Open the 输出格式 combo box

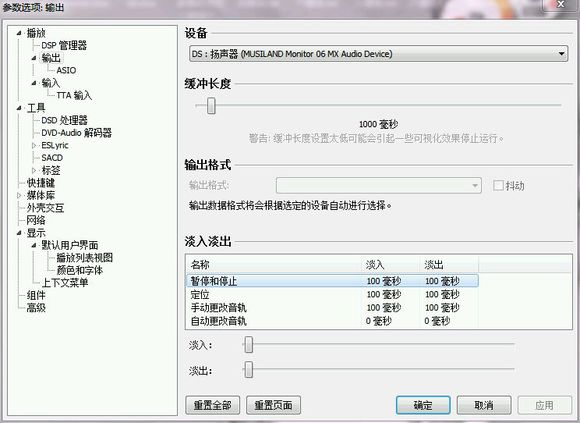click(x=378, y=185)
